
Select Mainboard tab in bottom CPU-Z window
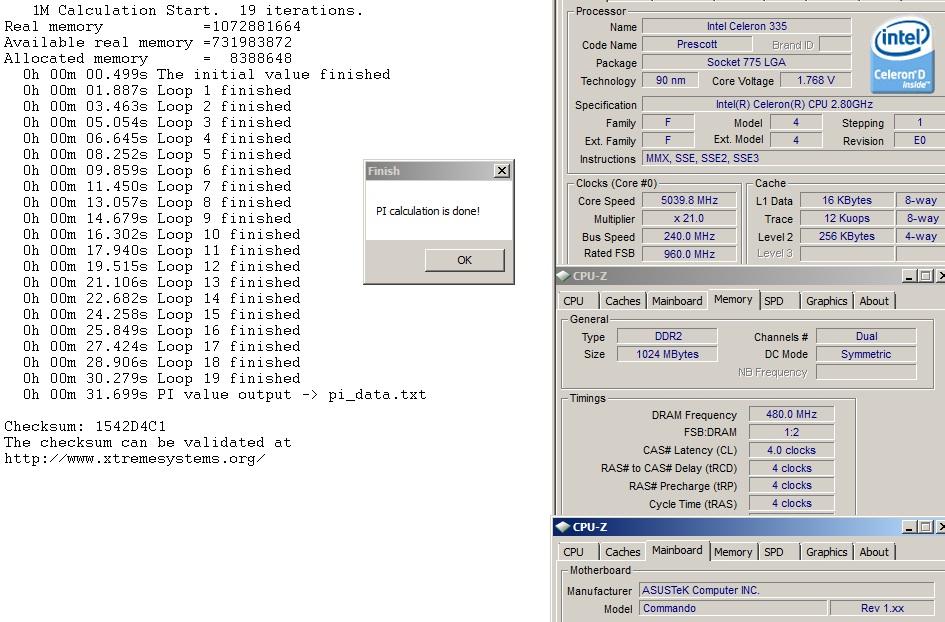click(677, 550)
